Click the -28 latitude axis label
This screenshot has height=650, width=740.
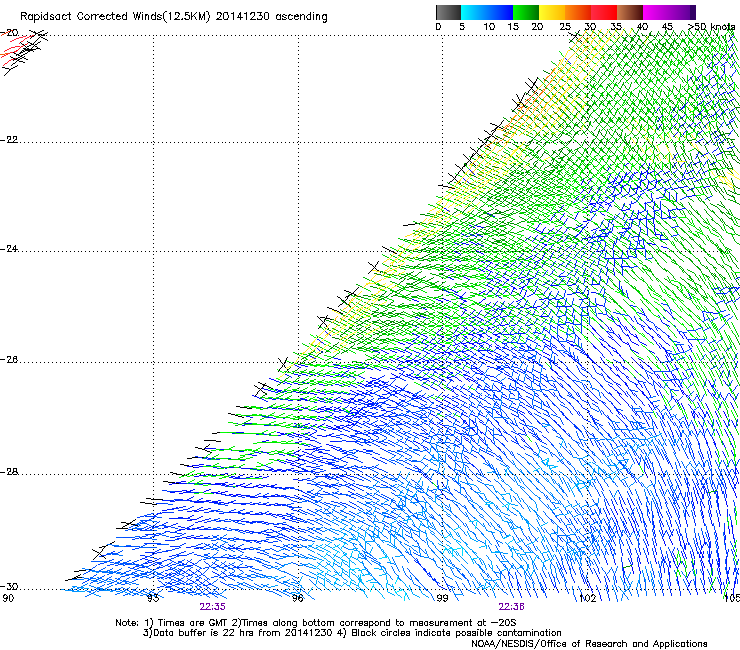[x=9, y=472]
